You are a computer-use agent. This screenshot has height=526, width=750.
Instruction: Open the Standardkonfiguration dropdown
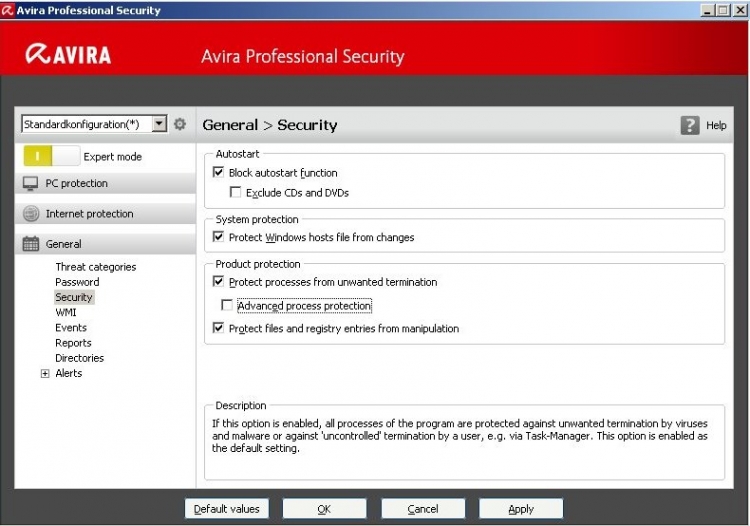coord(159,124)
